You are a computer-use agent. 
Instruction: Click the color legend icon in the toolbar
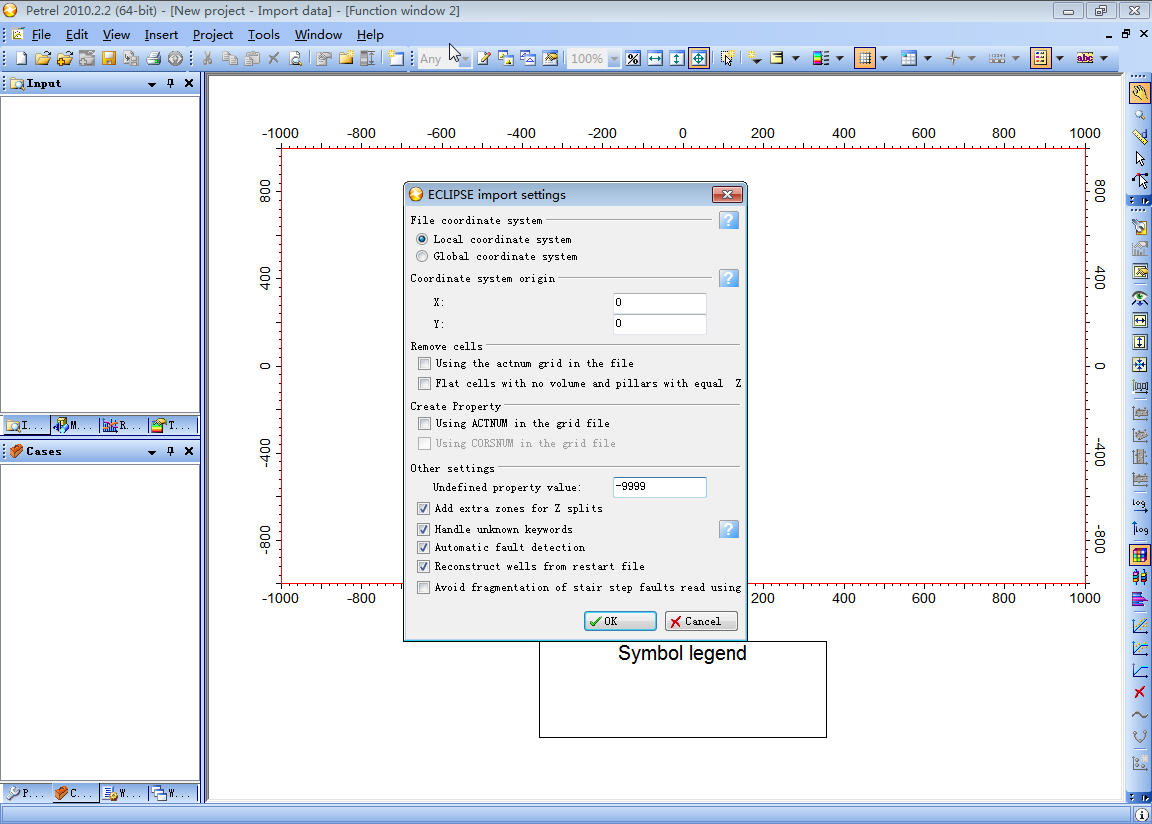pyautogui.click(x=821, y=59)
